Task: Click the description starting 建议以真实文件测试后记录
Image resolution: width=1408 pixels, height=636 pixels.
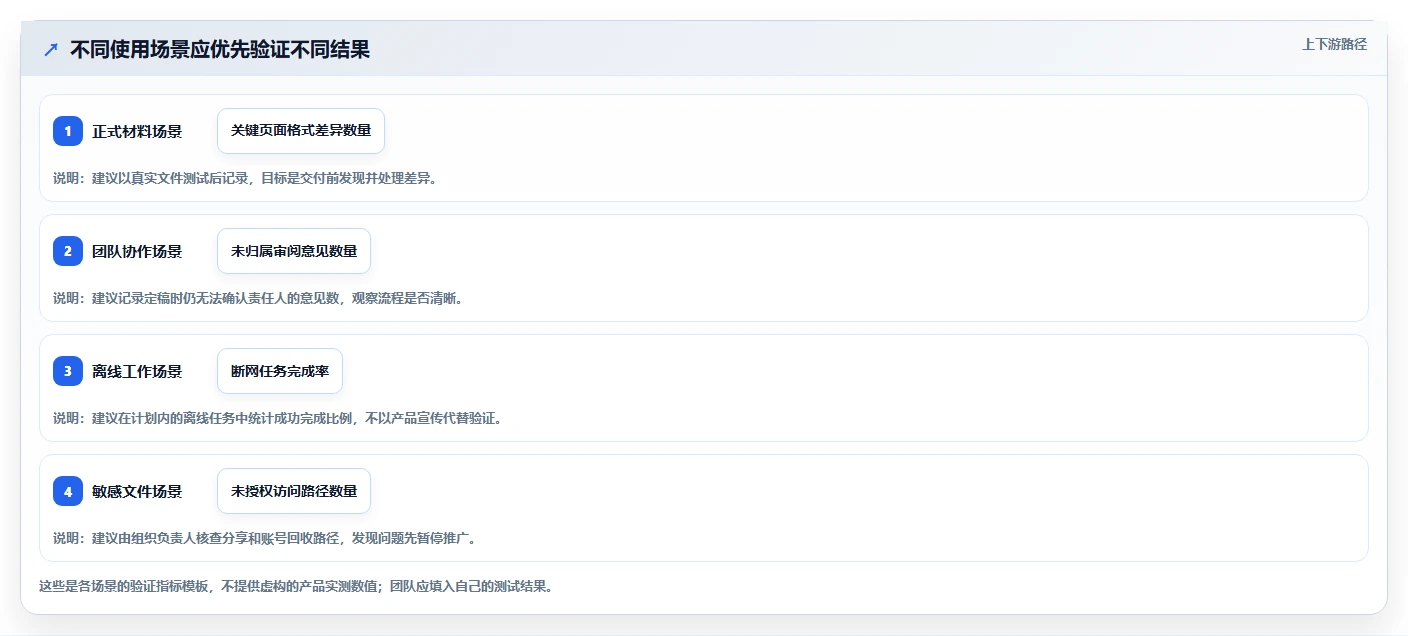Action: [x=245, y=178]
